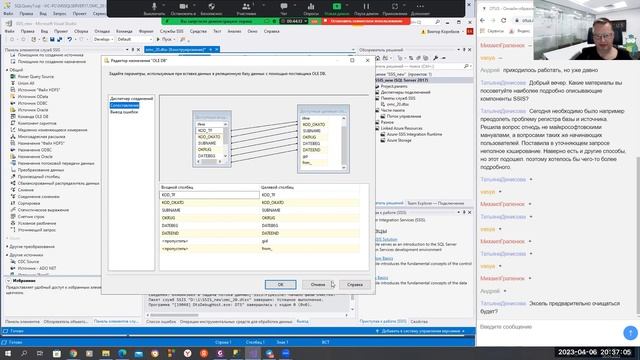
Task: Select Уточняющий запрос in toolbox
Action: pos(36,230)
